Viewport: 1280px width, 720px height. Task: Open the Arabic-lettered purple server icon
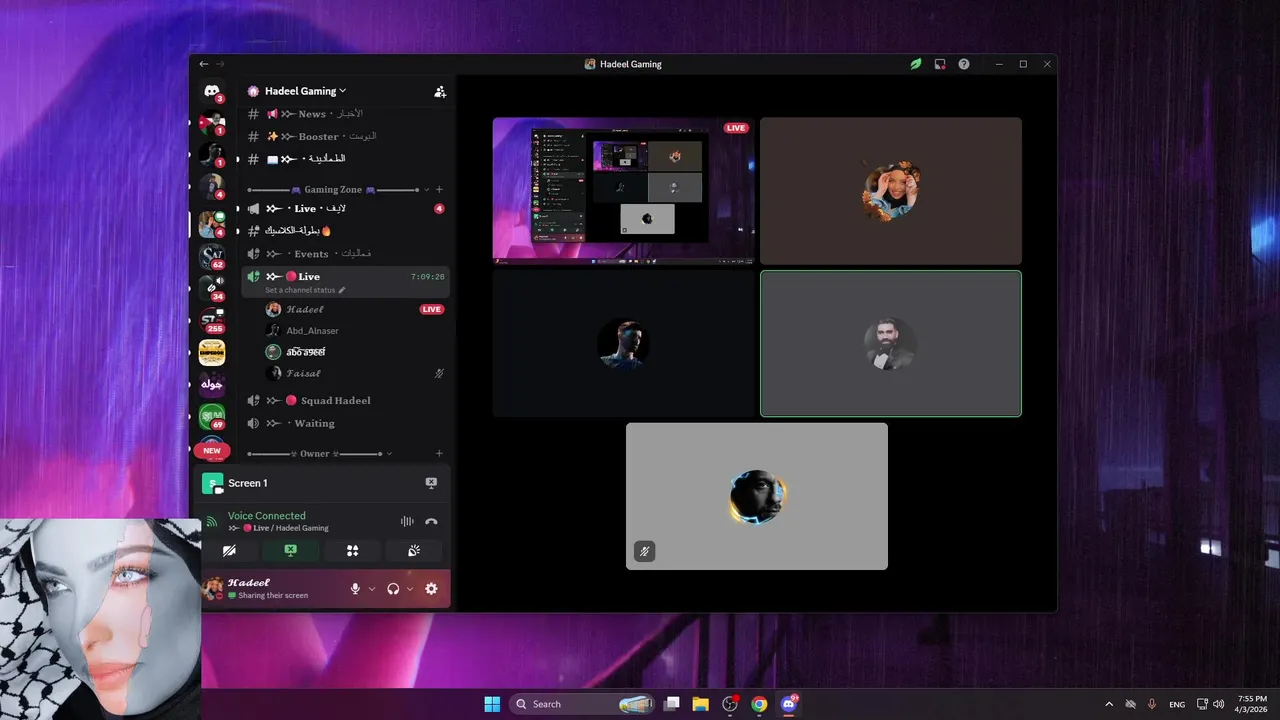tap(212, 385)
